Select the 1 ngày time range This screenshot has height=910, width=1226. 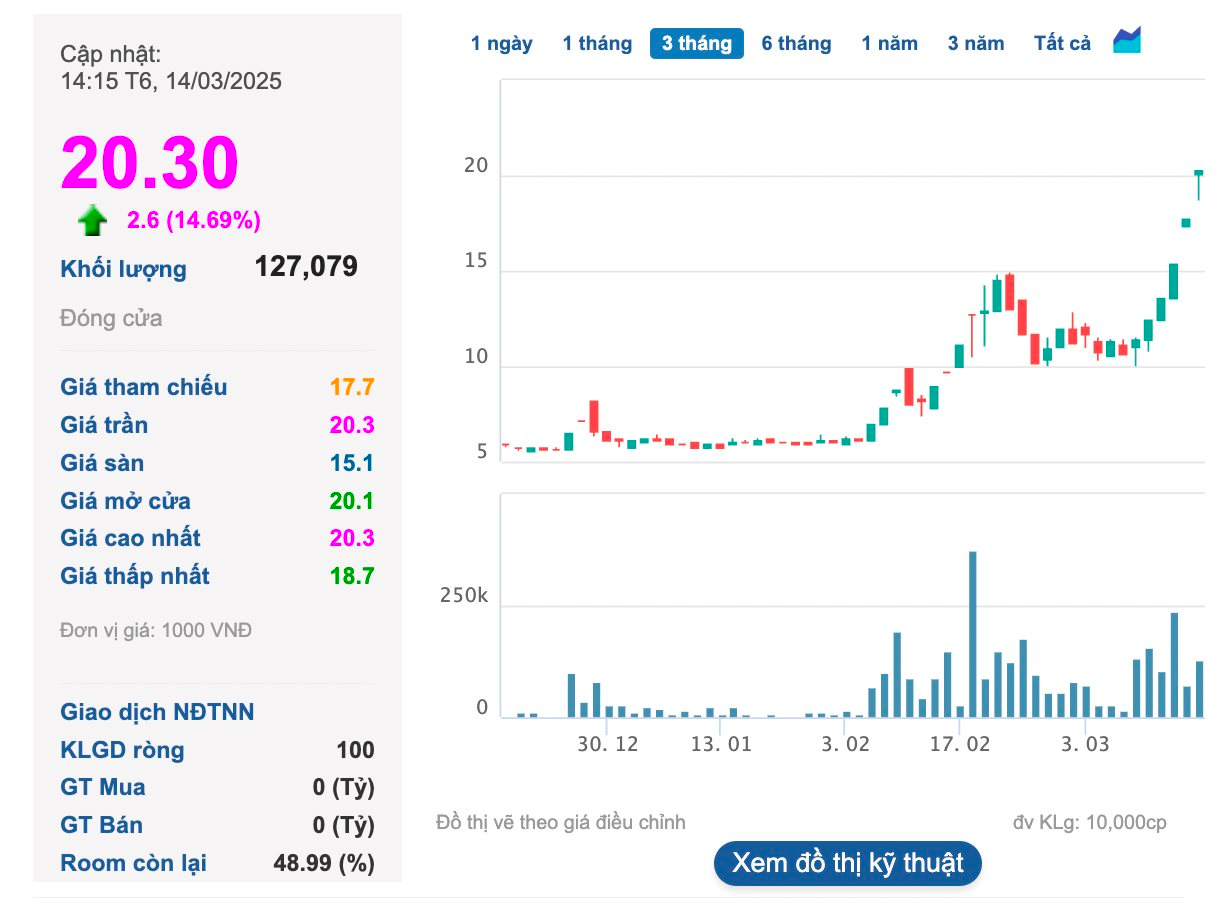pos(502,44)
